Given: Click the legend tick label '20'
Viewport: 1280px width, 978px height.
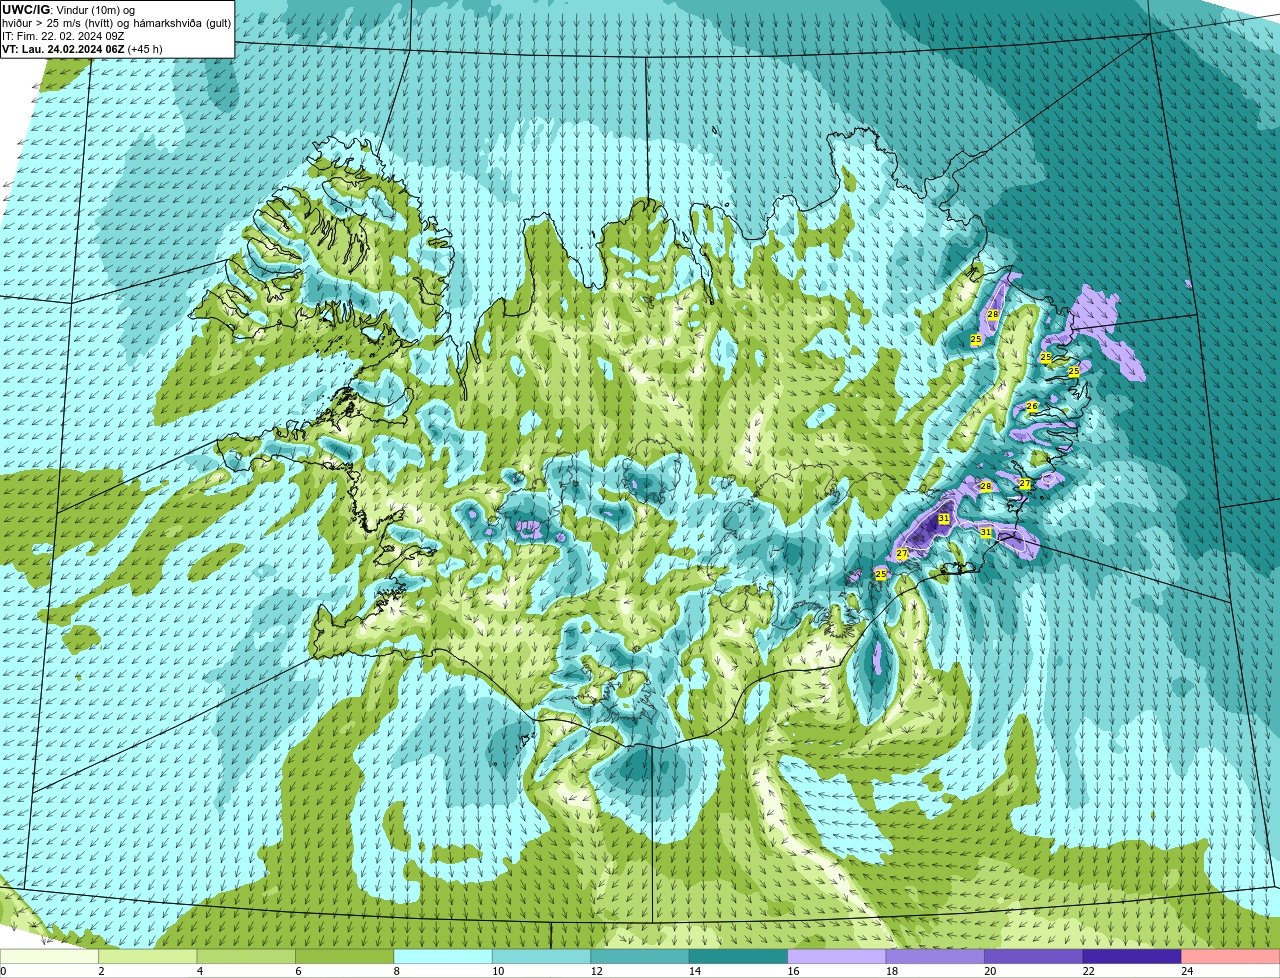Looking at the screenshot, I should (990, 971).
